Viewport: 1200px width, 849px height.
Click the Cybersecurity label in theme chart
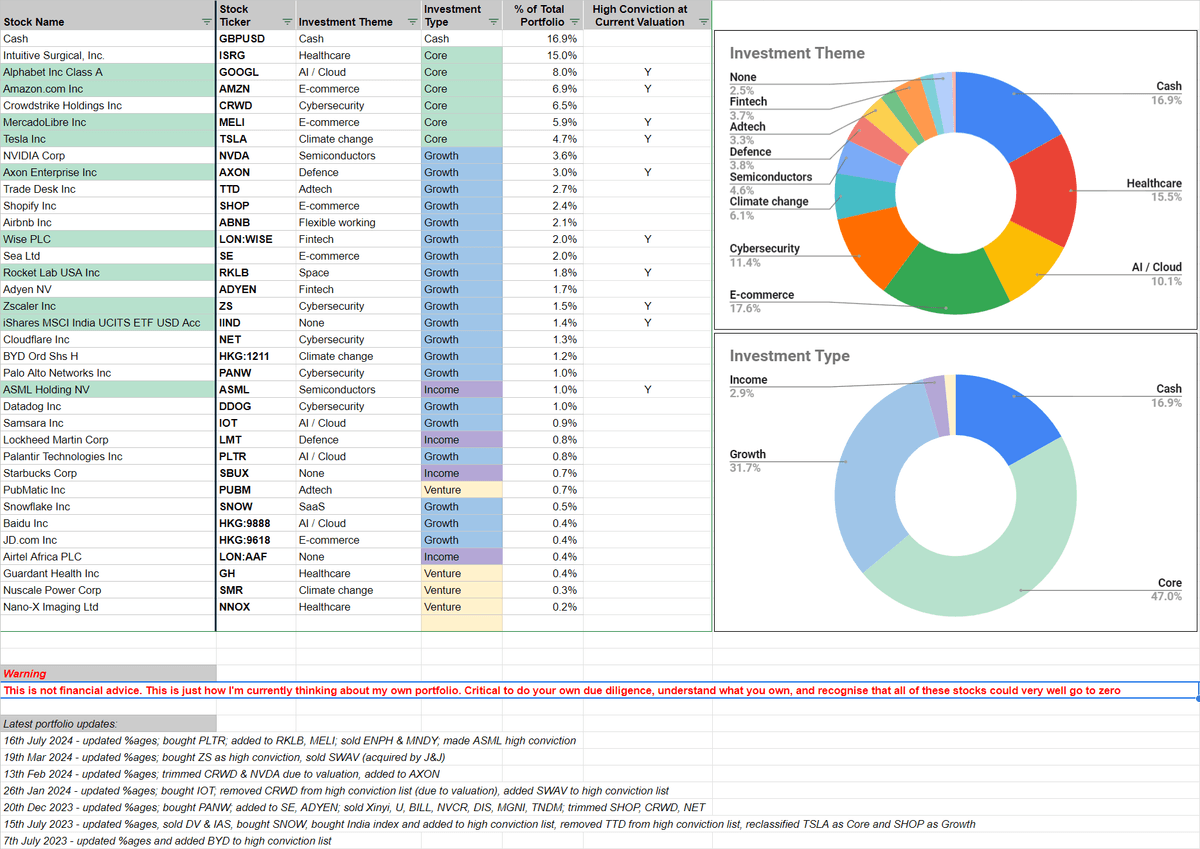765,249
